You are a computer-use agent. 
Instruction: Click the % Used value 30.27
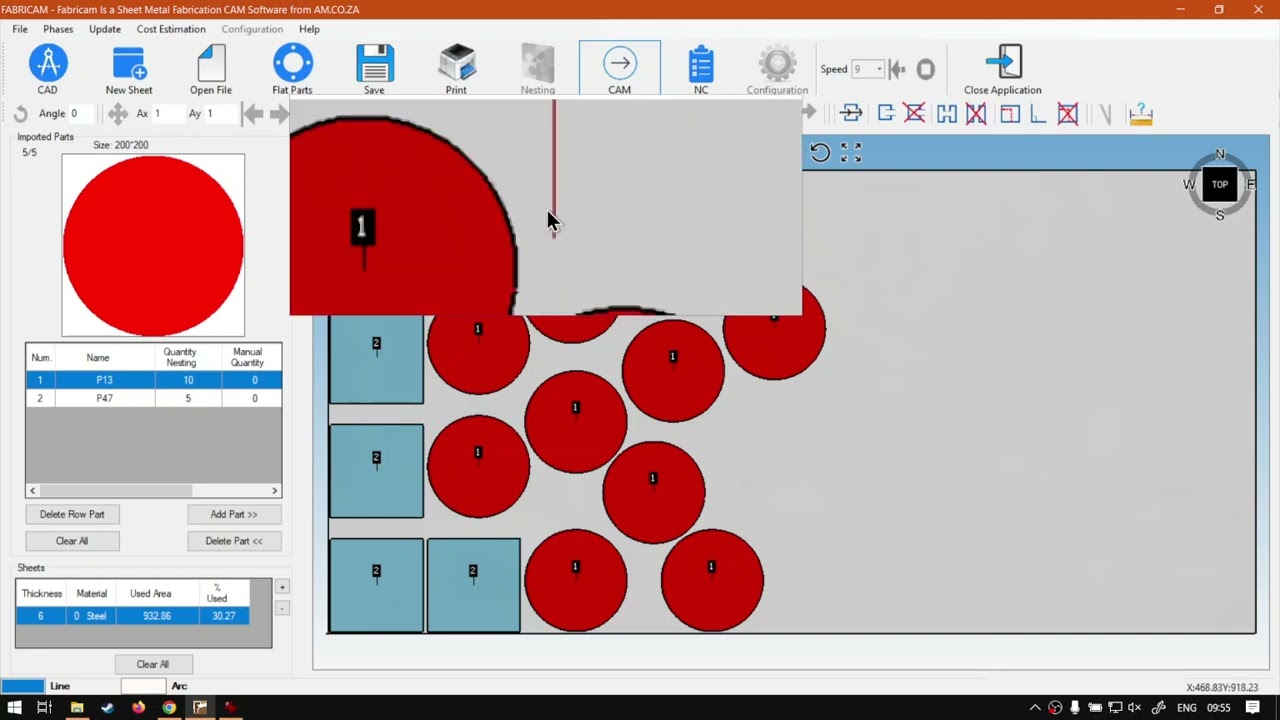click(x=223, y=616)
